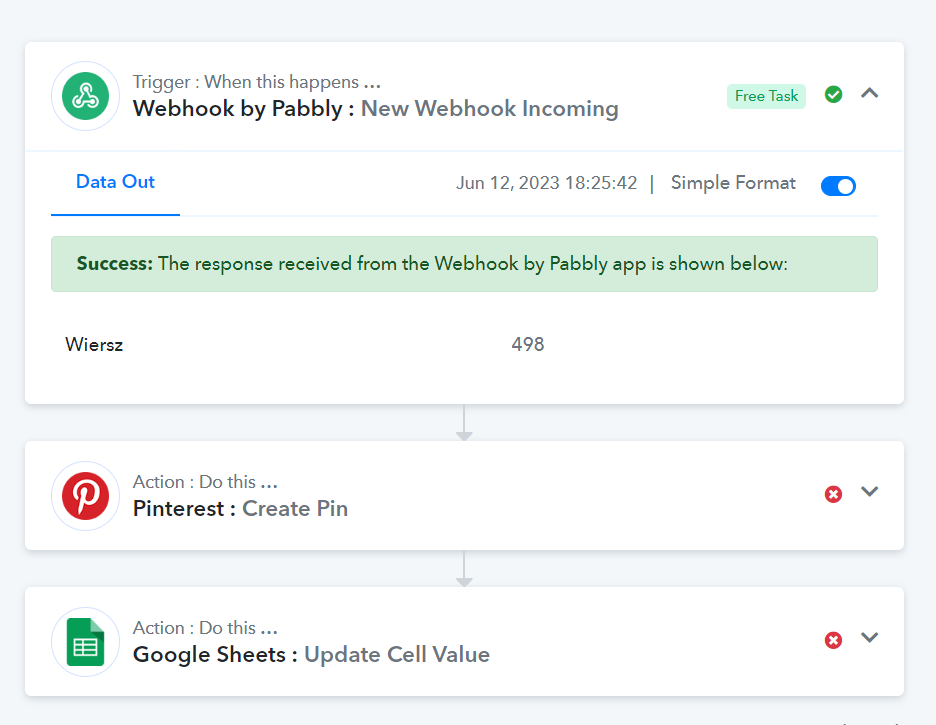
Task: Click the 498 response value
Action: point(528,344)
